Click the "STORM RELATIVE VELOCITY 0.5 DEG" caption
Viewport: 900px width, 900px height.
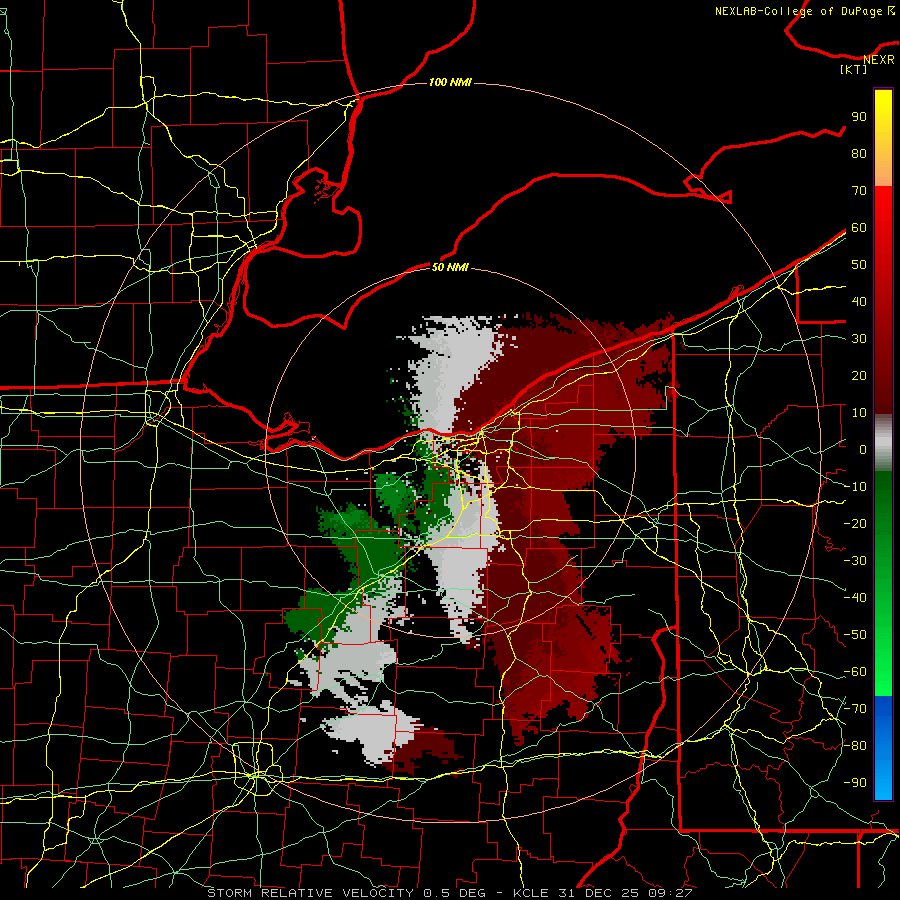point(346,893)
